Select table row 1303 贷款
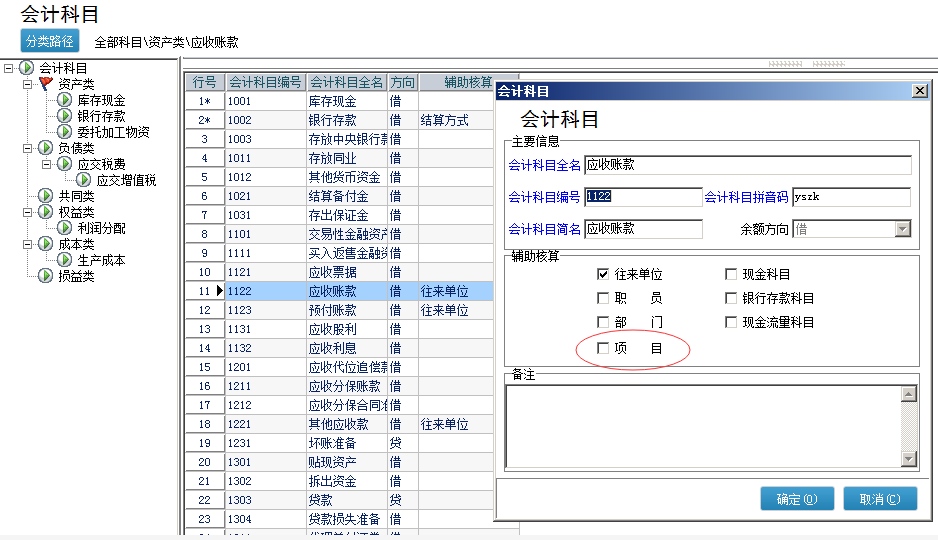This screenshot has width=938, height=540. coord(339,500)
